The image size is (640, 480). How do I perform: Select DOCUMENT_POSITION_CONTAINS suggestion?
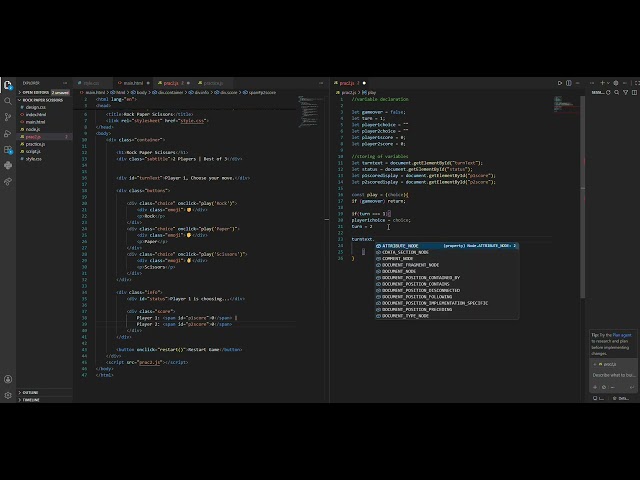tap(447, 284)
